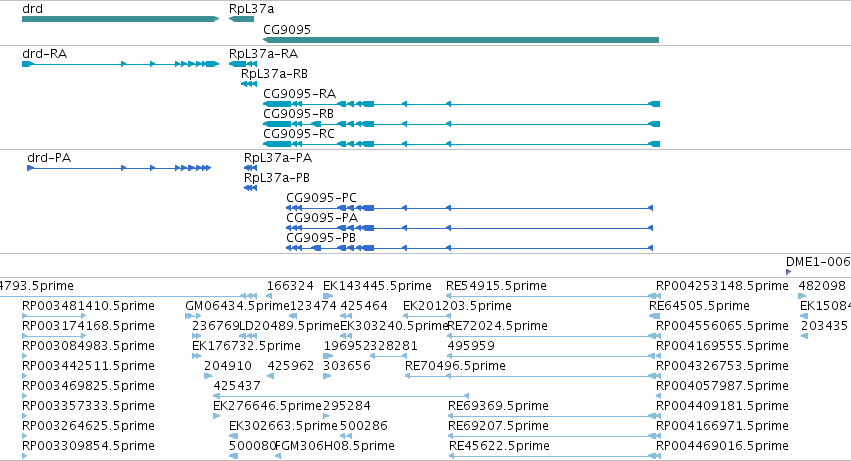Select feature 425437
Viewport: 851px width, 461px height.
(237, 386)
